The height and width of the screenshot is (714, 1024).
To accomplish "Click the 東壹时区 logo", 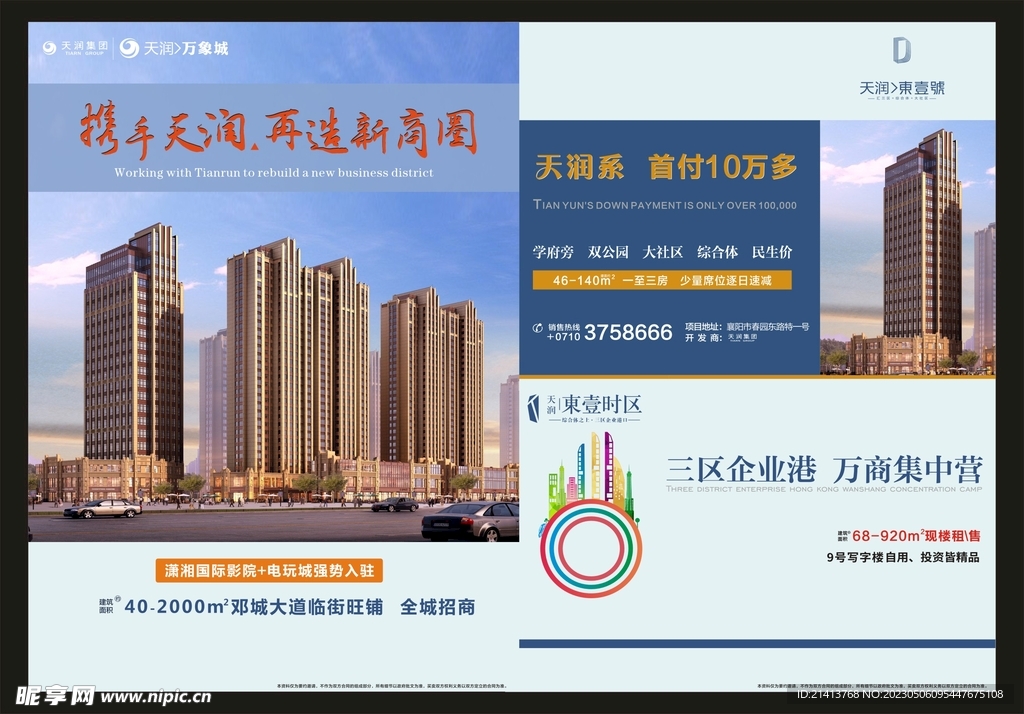I will tap(584, 409).
